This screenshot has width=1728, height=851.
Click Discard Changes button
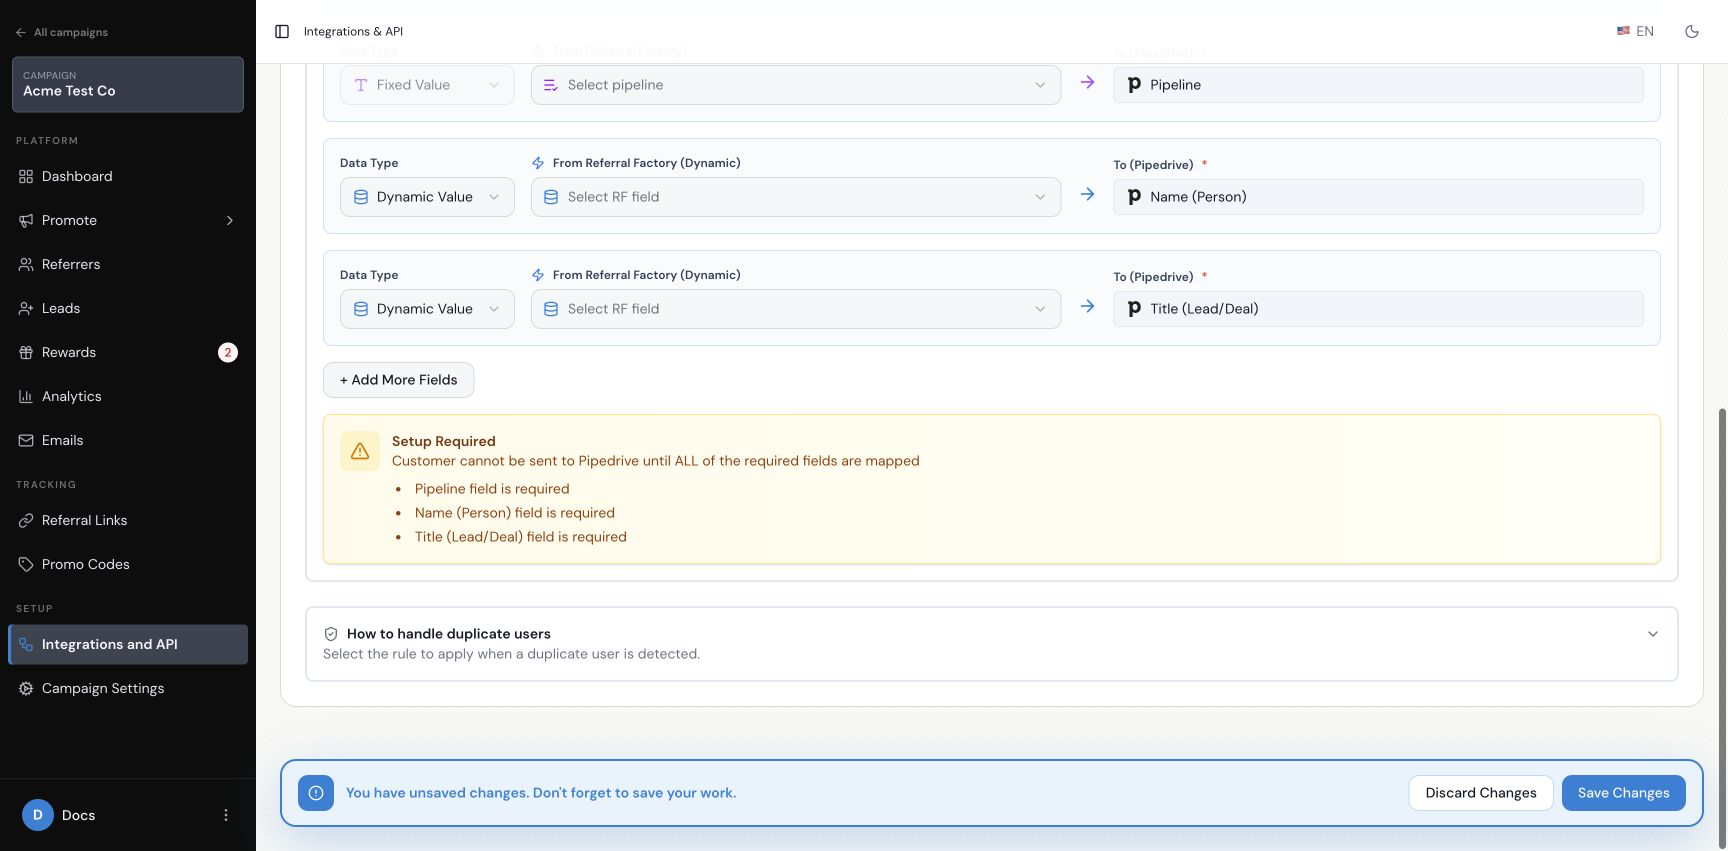(1481, 793)
